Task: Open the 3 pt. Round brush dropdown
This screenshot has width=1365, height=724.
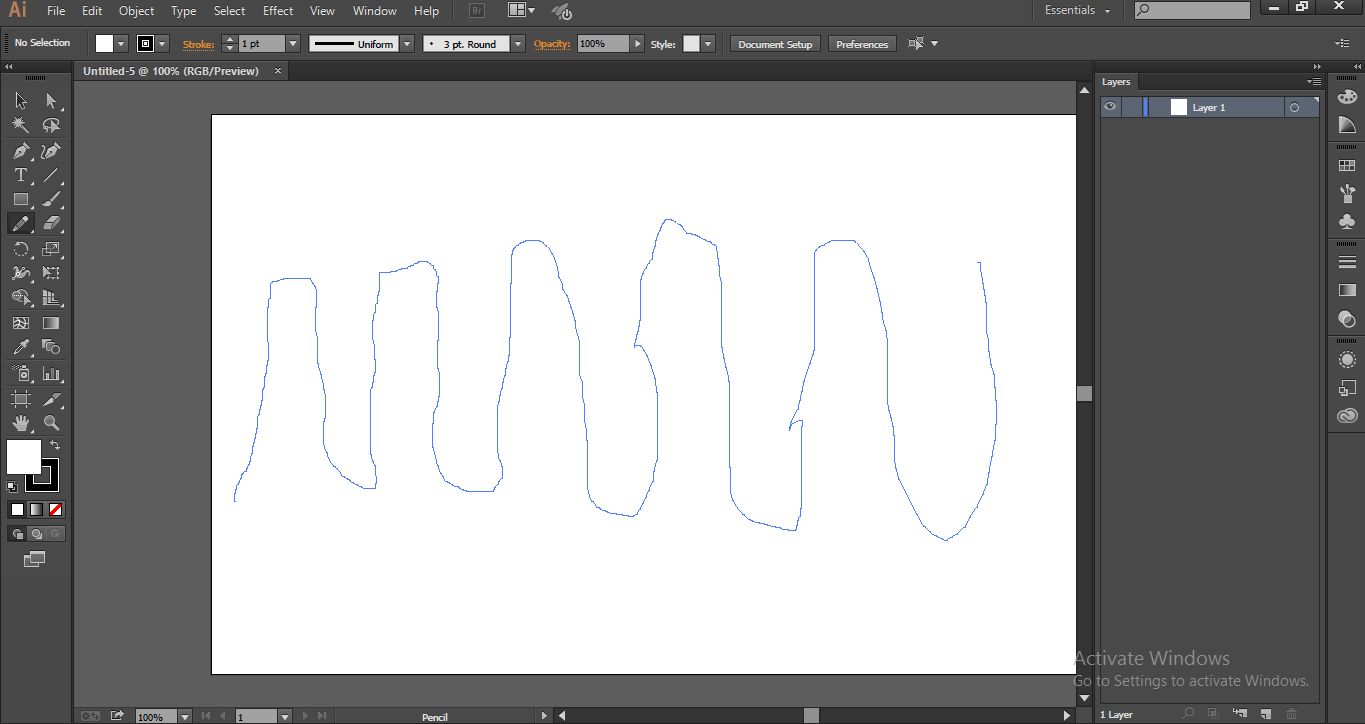Action: (x=516, y=43)
